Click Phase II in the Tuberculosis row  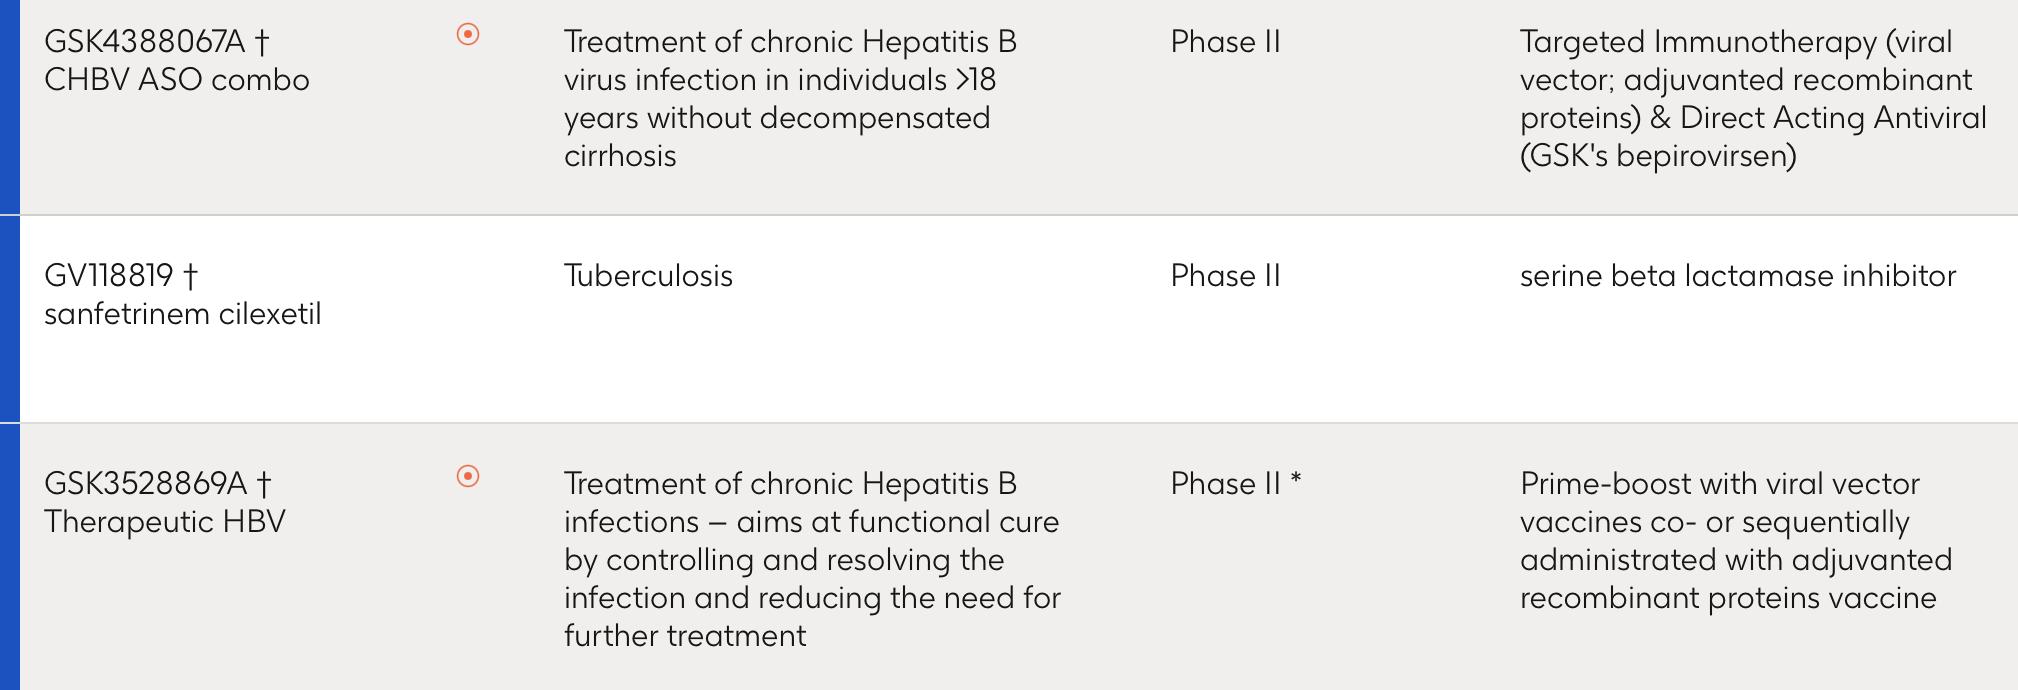(x=1225, y=276)
